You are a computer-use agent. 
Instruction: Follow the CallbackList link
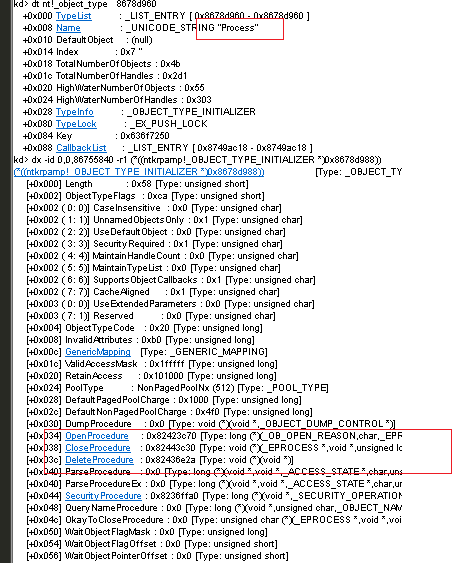pos(81,148)
